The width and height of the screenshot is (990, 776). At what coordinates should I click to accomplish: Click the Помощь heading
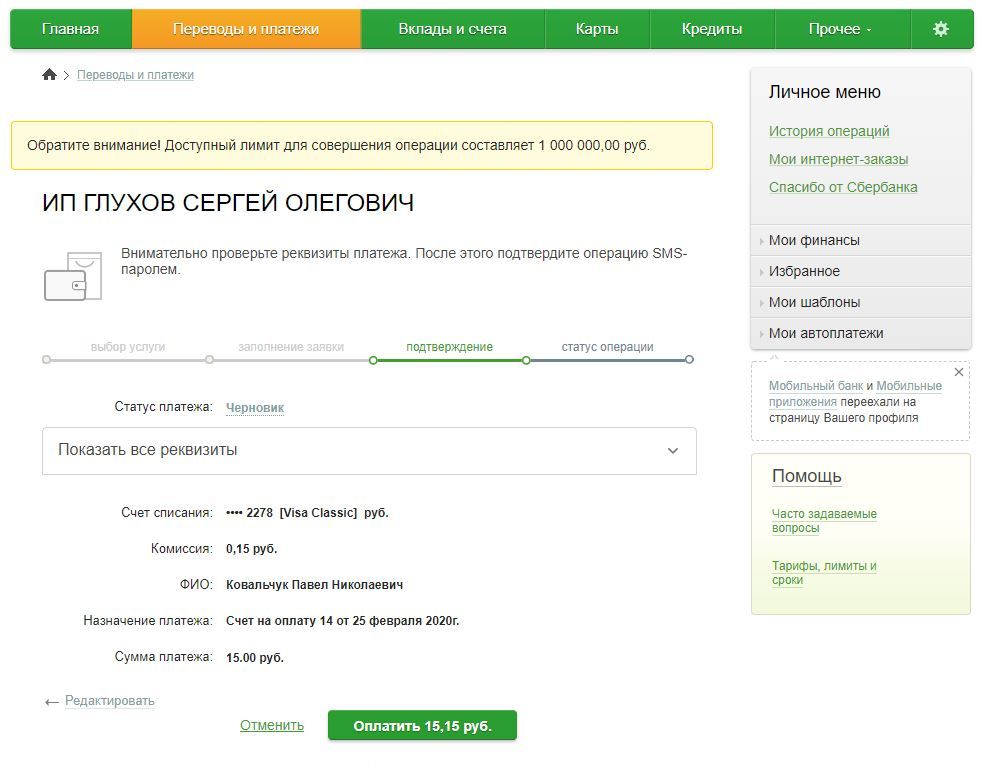click(807, 476)
